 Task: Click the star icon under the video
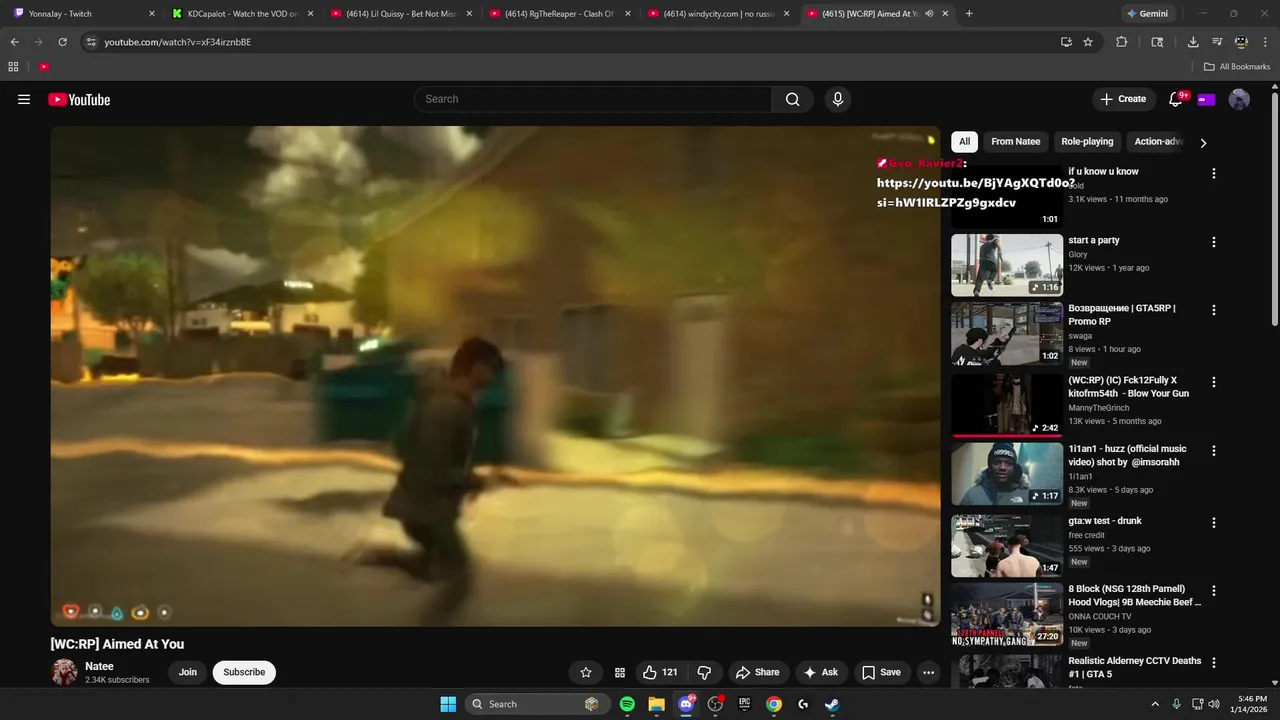click(586, 672)
